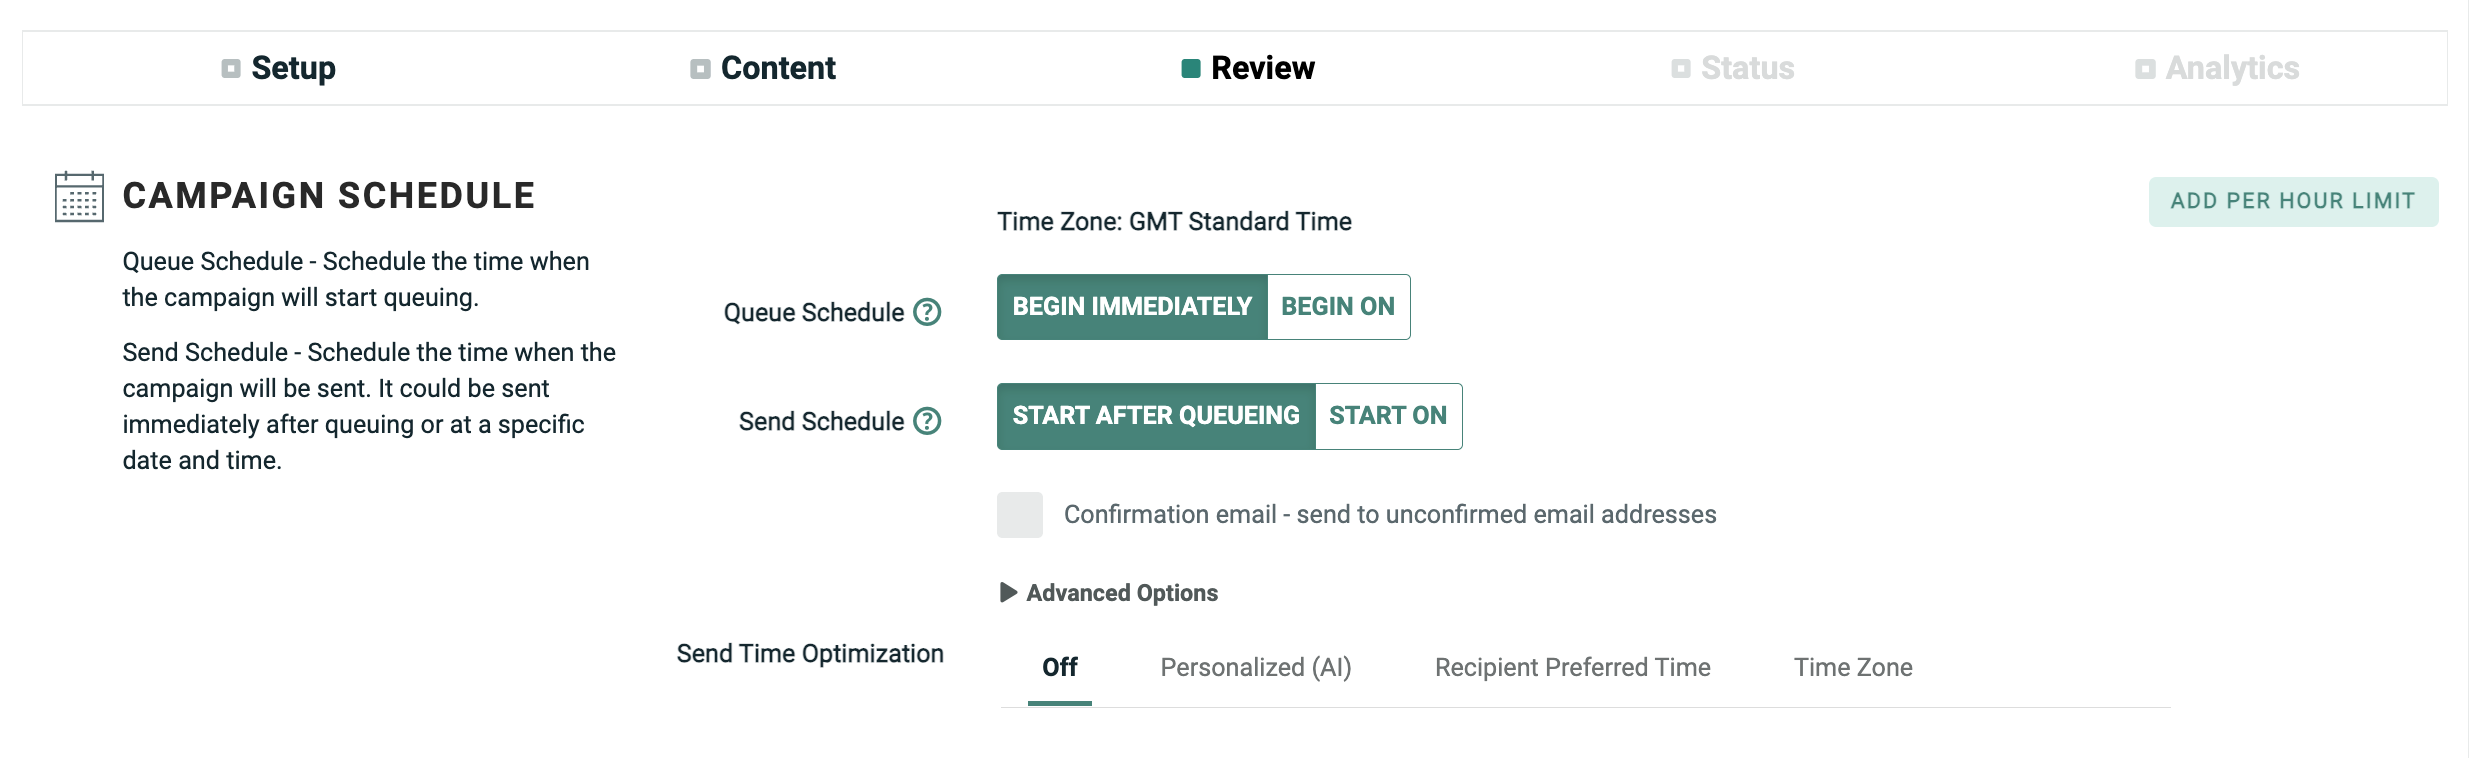Viewport: 2482px width, 758px height.
Task: Select Personalized (AI) optimization tab
Action: pos(1256,667)
